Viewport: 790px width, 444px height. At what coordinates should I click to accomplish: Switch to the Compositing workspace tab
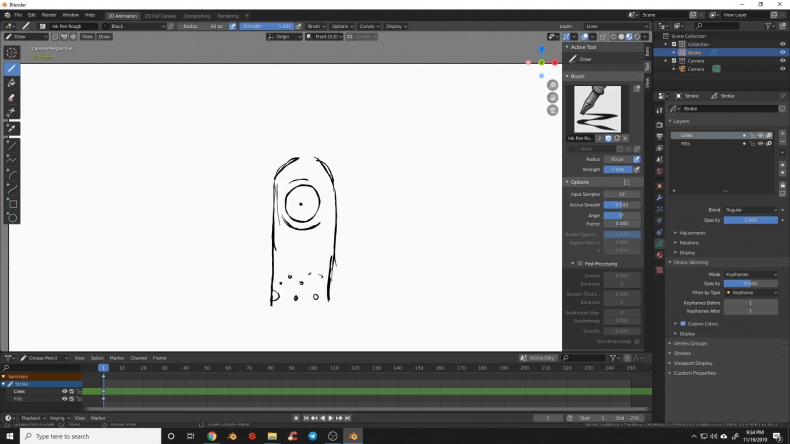pyautogui.click(x=198, y=15)
